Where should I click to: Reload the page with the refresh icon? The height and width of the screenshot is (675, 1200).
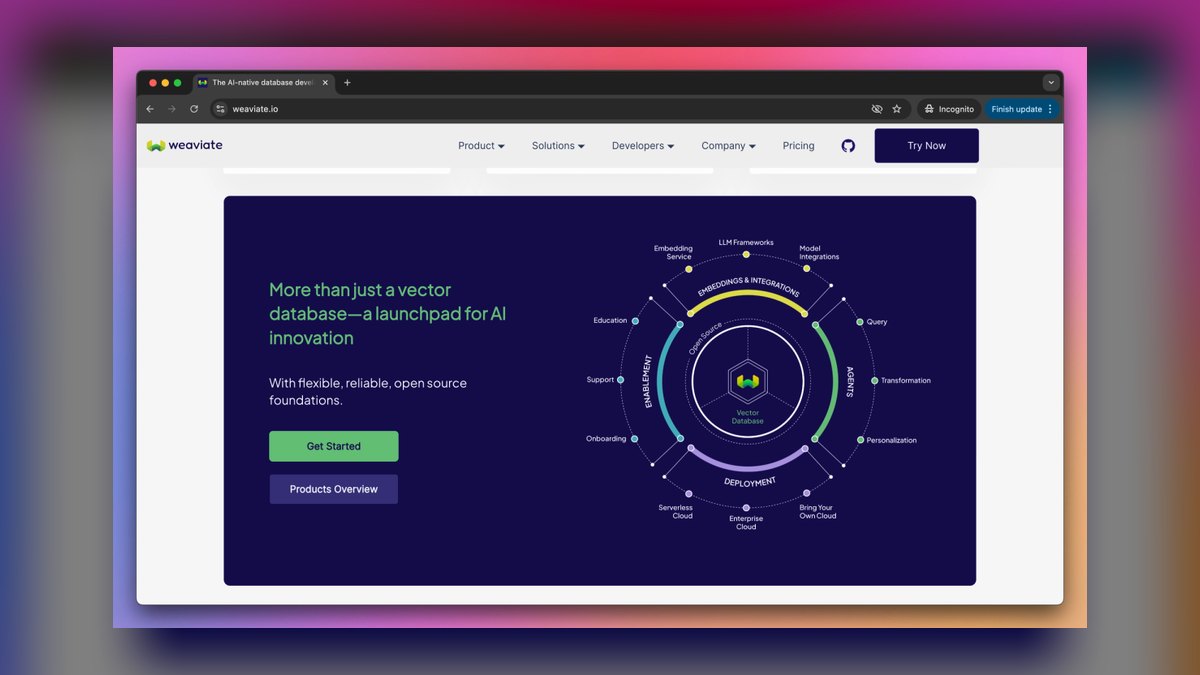coord(194,109)
